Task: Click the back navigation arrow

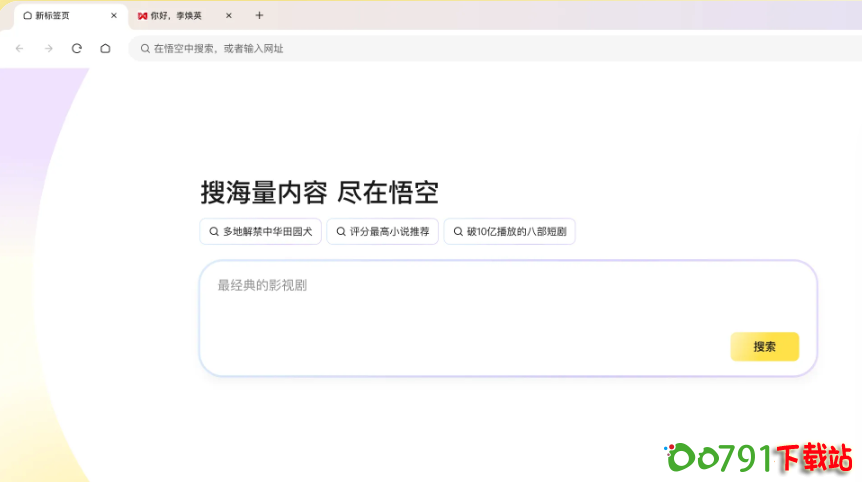Action: [x=19, y=48]
